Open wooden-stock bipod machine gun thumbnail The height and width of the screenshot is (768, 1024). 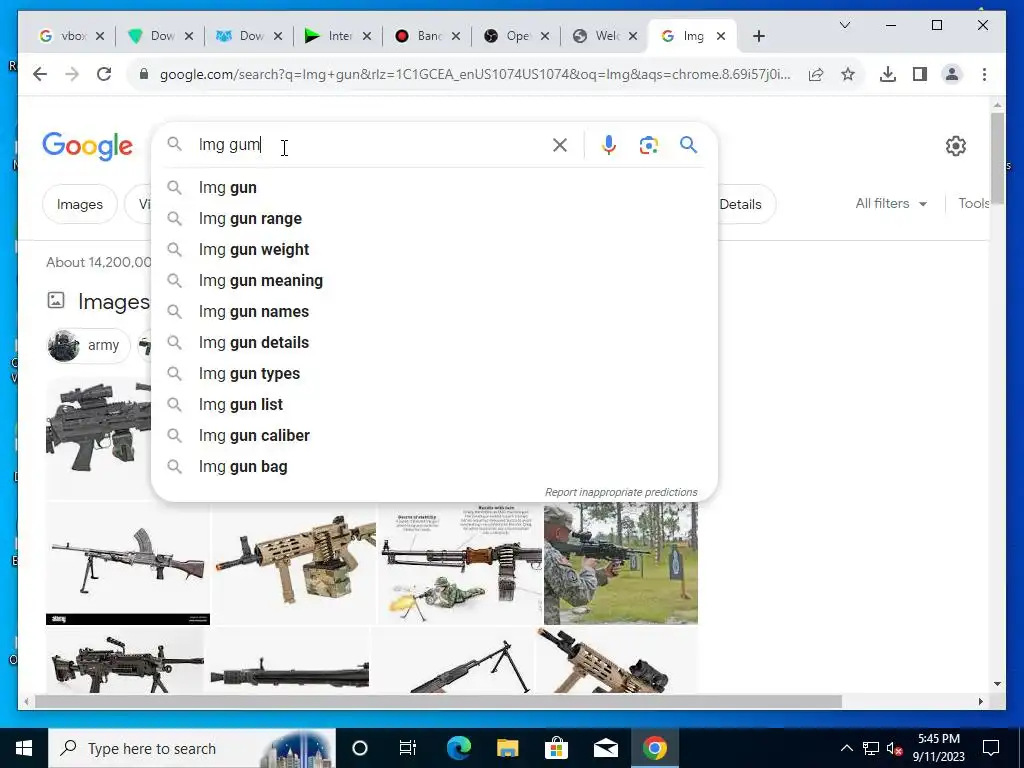128,563
